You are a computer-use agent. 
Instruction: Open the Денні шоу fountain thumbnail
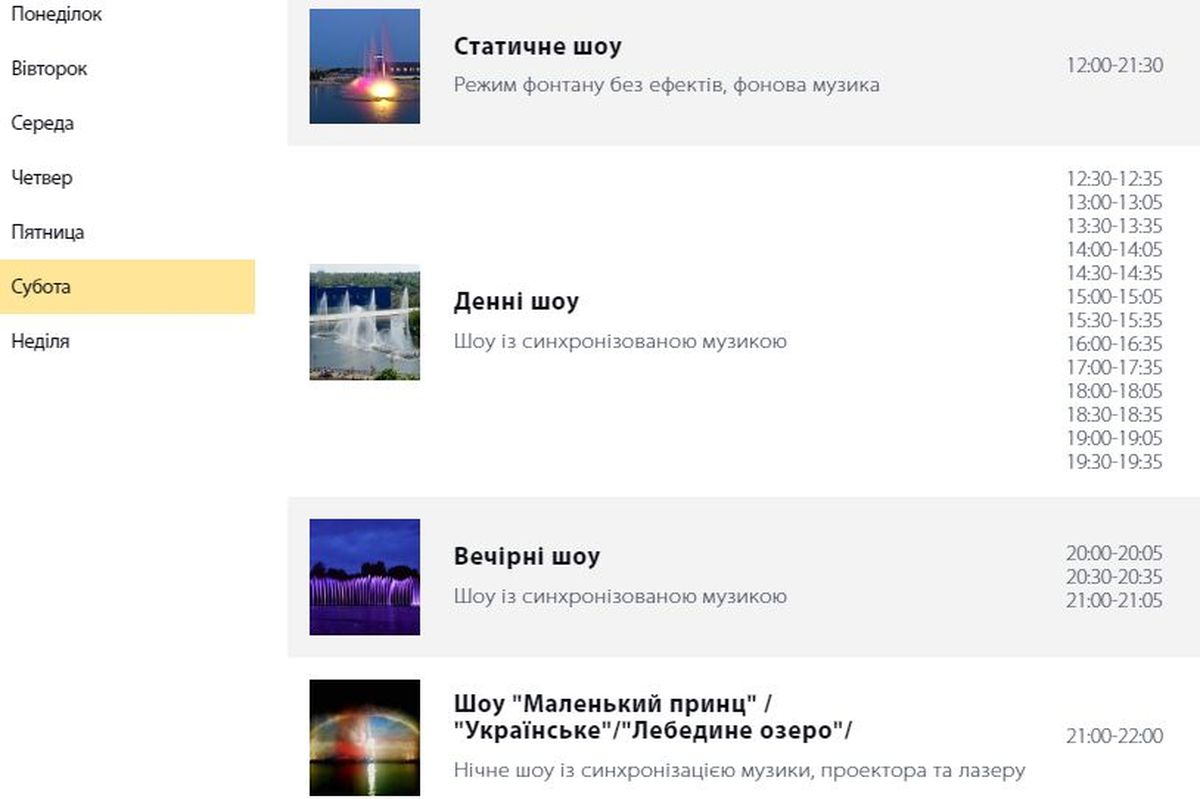(x=365, y=322)
